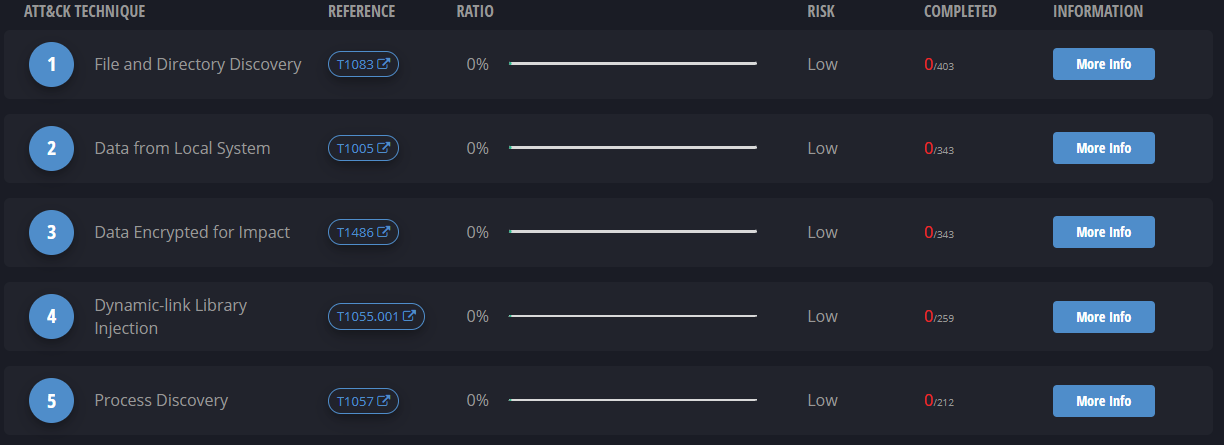The image size is (1224, 445).
Task: Click the File and Directory Discovery ratio bar
Action: click(x=633, y=64)
